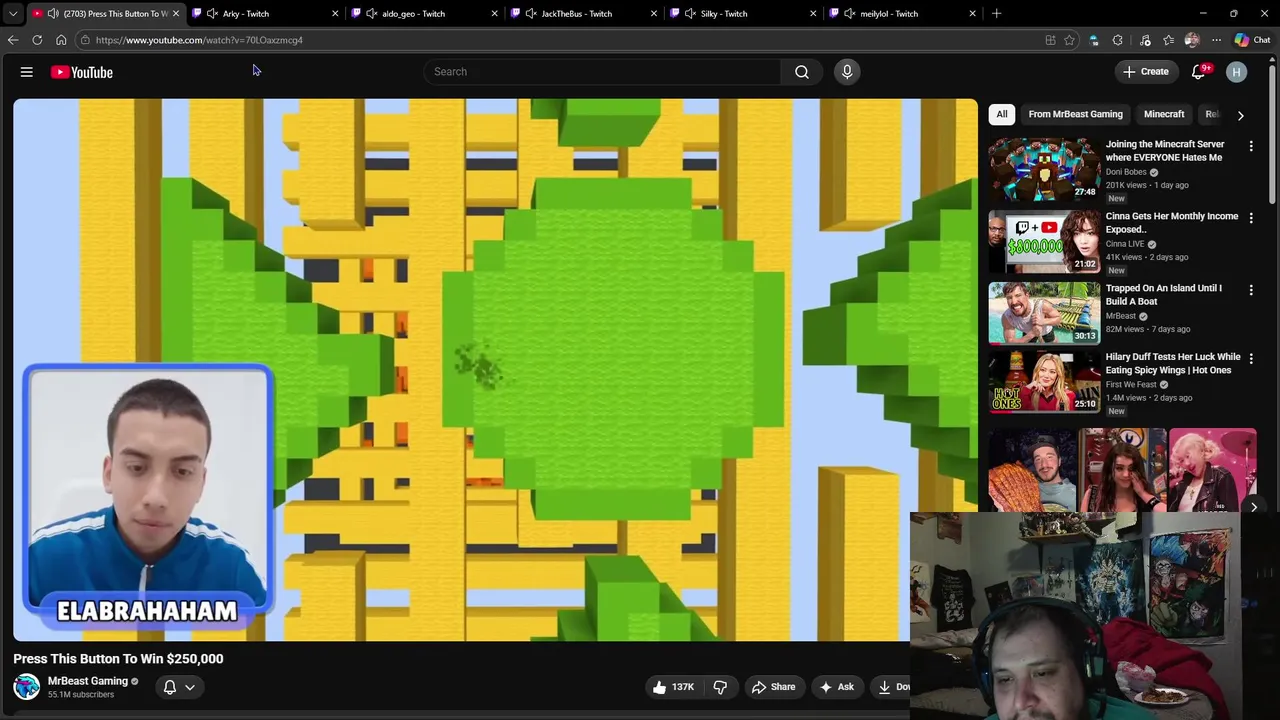Unmute the Silky Twitch tab
Viewport: 1280px width, 720px height.
690,13
